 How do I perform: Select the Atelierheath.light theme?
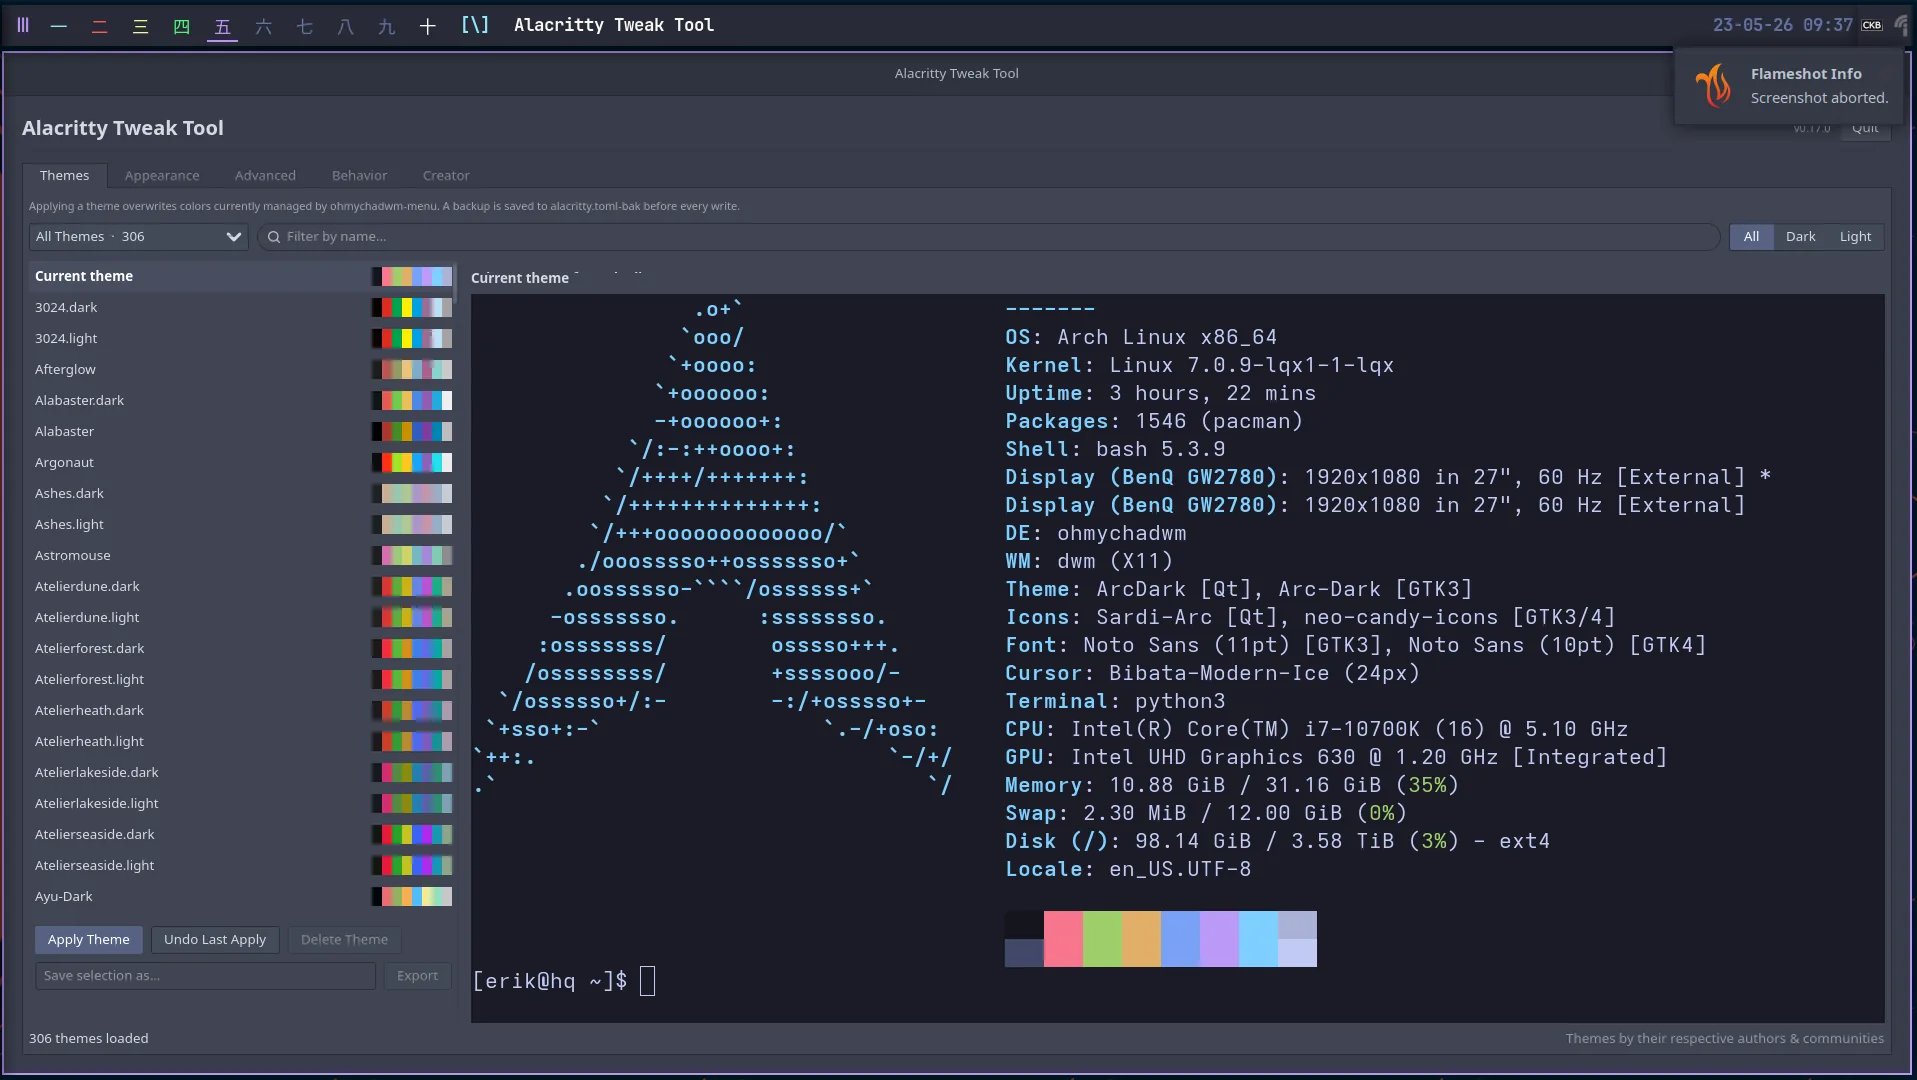click(x=242, y=741)
